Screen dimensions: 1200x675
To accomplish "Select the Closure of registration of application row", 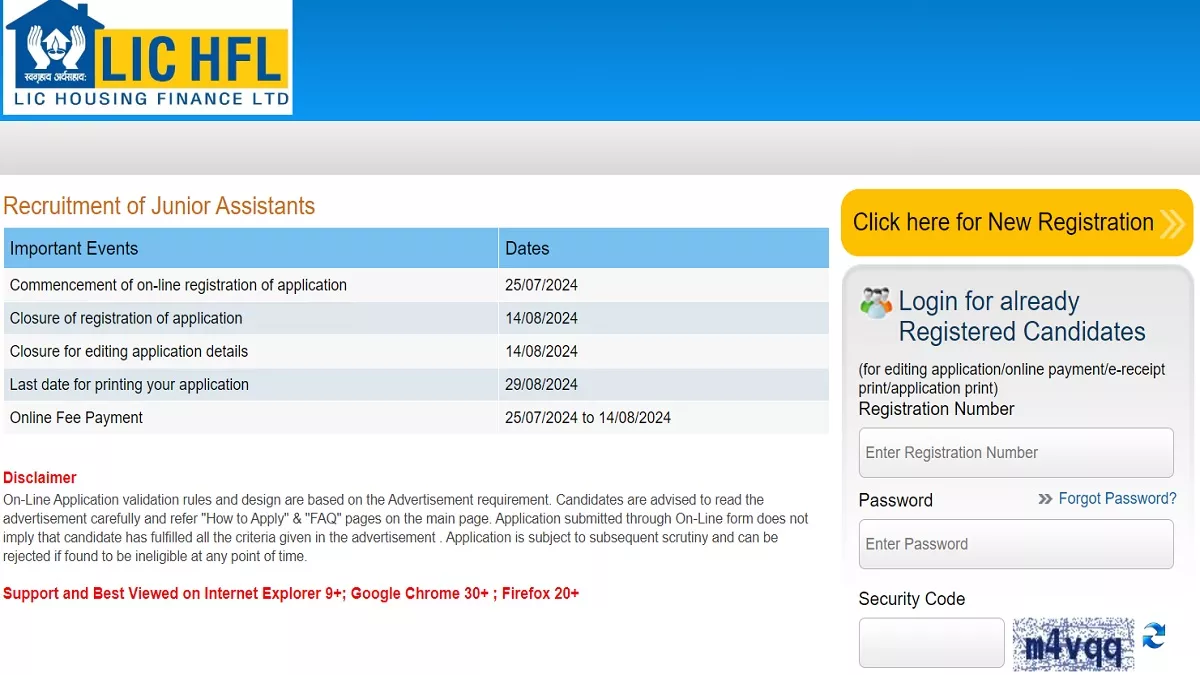I will pos(126,318).
